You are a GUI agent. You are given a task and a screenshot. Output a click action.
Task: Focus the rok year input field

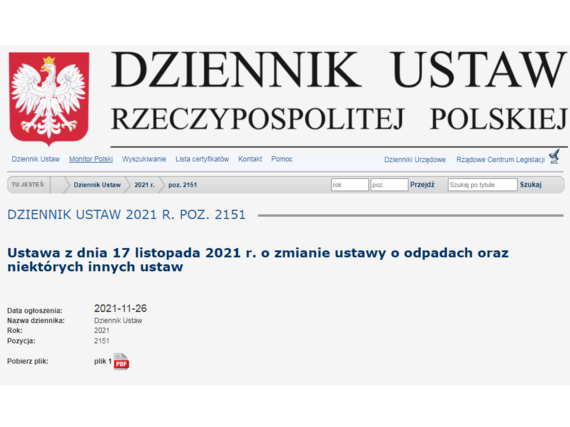tap(350, 185)
